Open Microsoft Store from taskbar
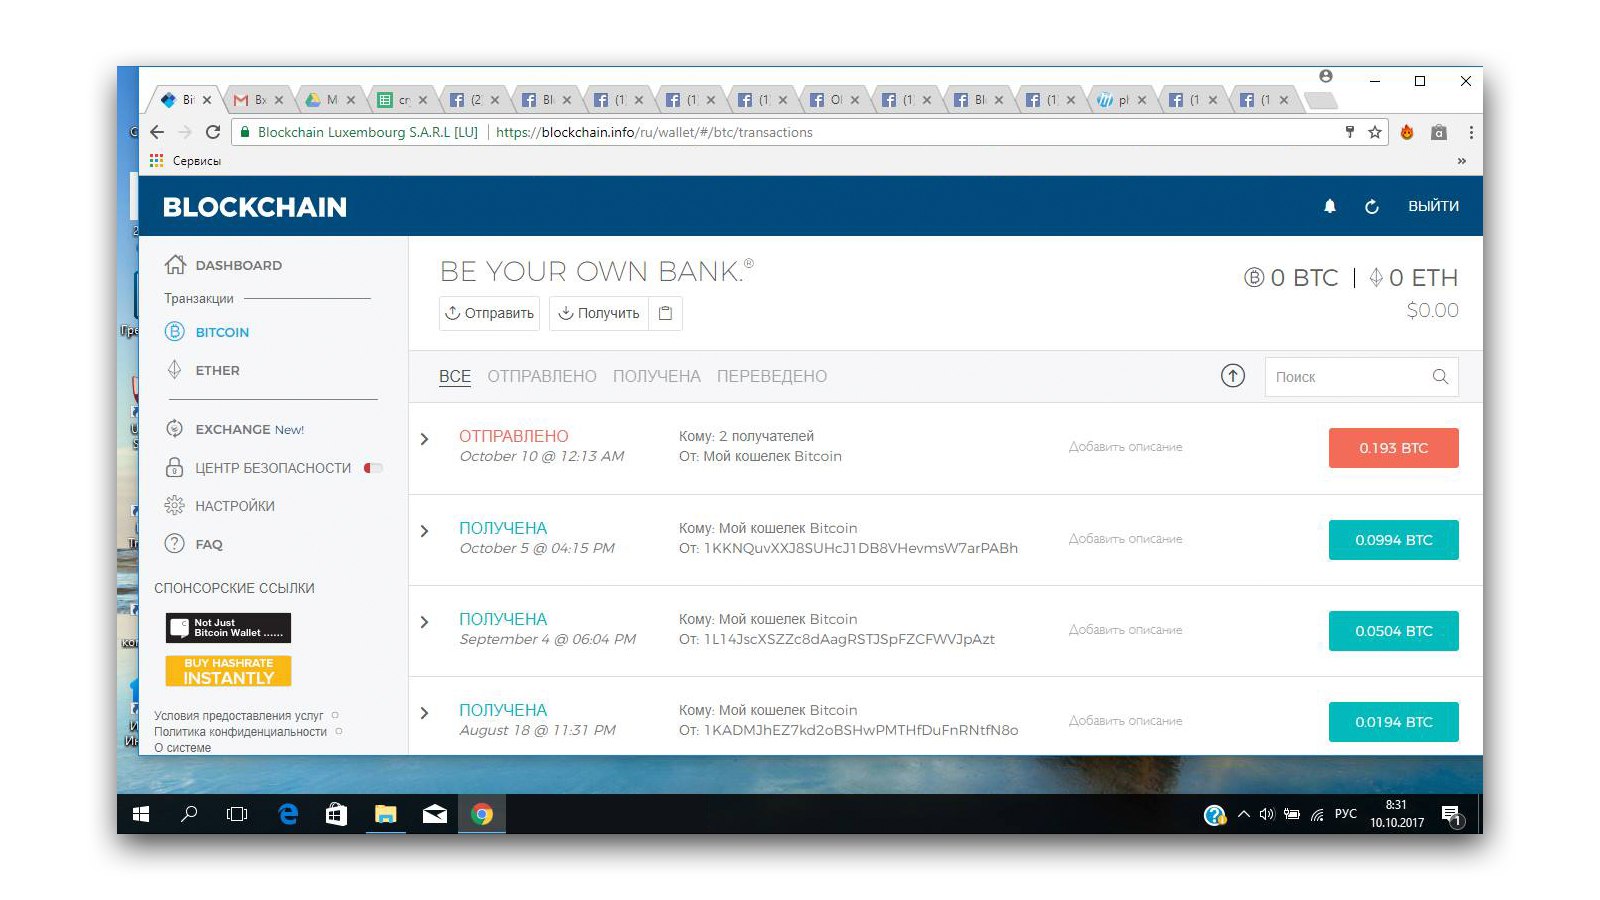 (337, 814)
